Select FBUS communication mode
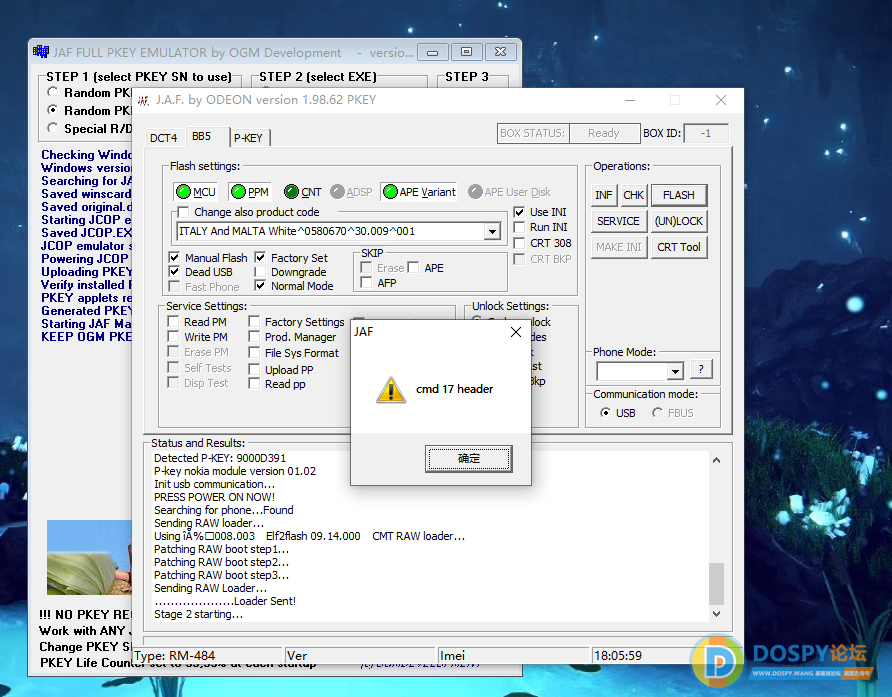The image size is (892, 697). pyautogui.click(x=658, y=413)
